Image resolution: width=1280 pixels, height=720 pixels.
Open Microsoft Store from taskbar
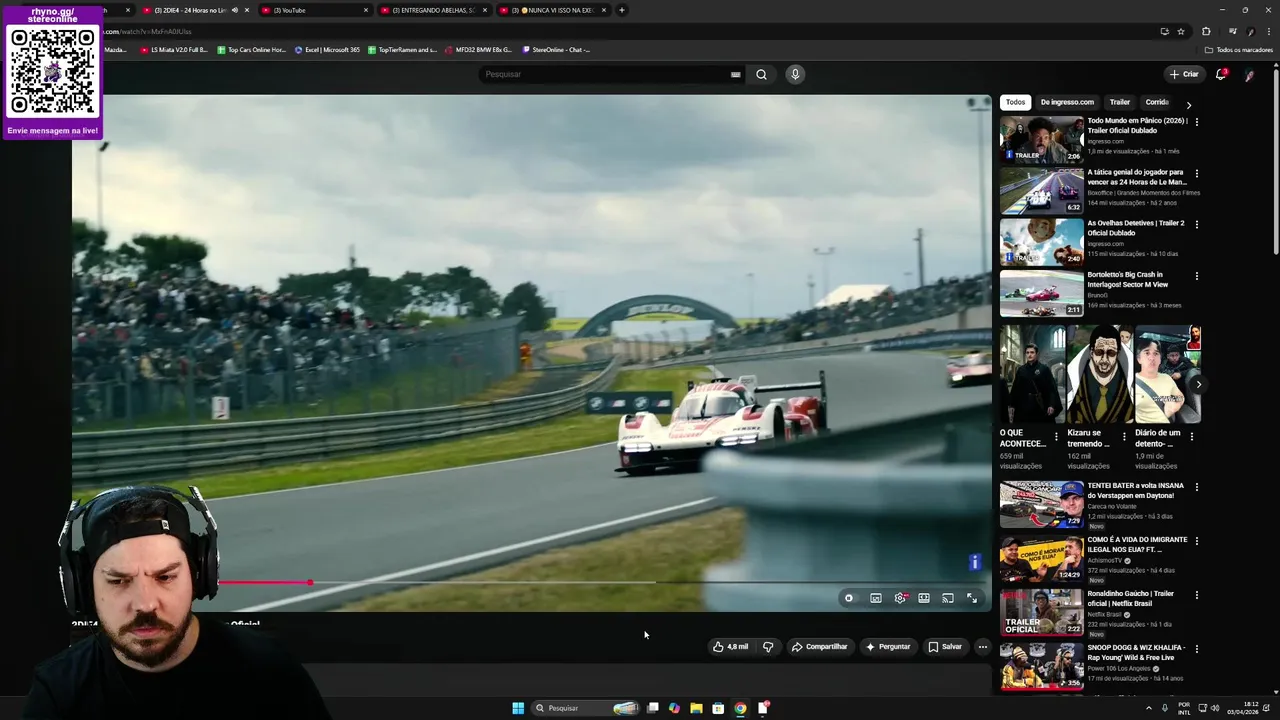[x=718, y=708]
